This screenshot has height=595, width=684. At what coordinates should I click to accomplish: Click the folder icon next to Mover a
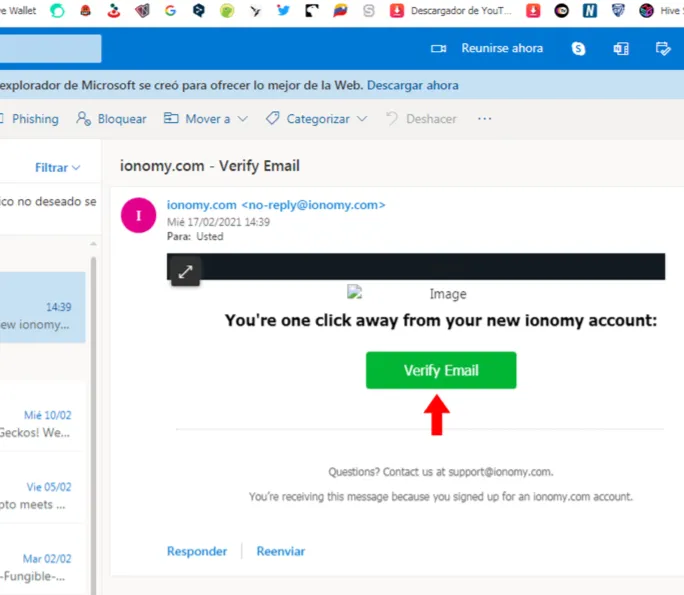pyautogui.click(x=171, y=118)
